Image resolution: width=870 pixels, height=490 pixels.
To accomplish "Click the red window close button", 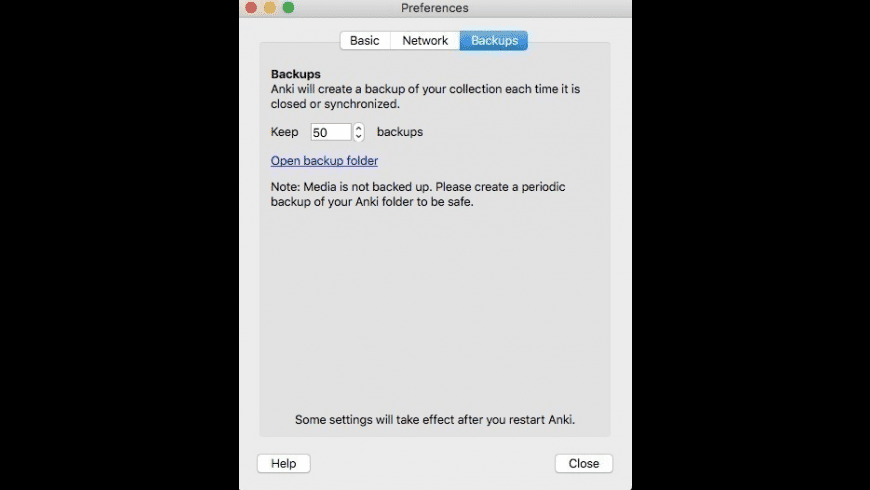I will coord(251,7).
